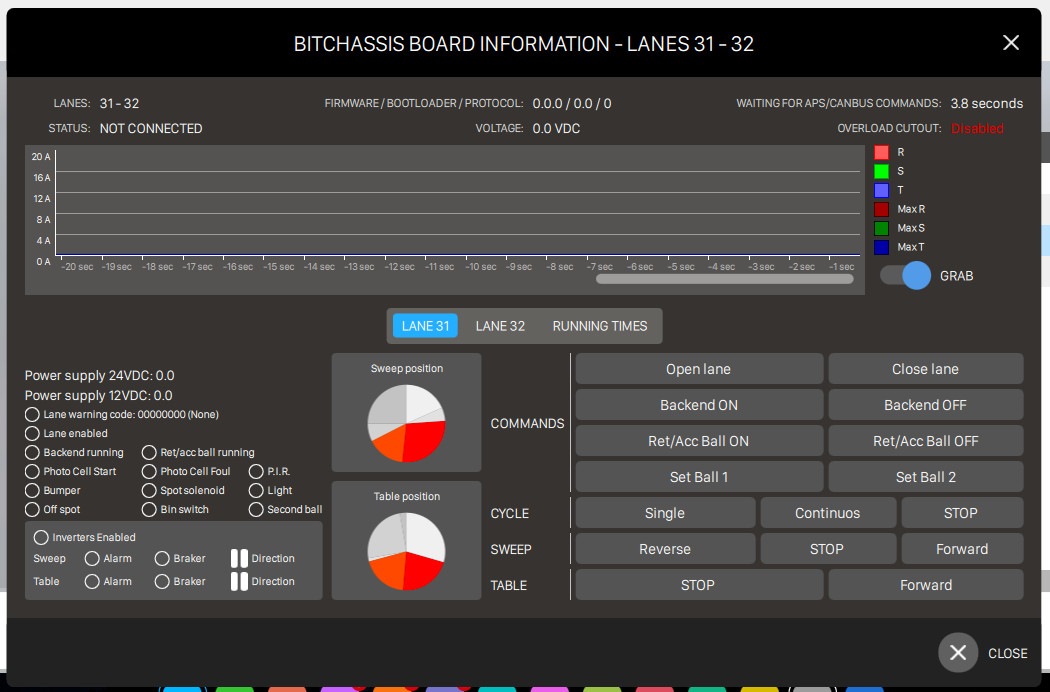Click the Sweep position pie chart

point(406,422)
